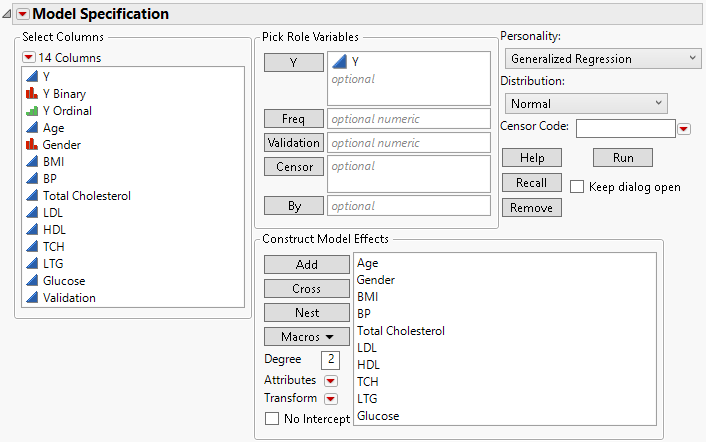
Task: Open the 14 Columns red triangle menu
Action: pos(28,57)
